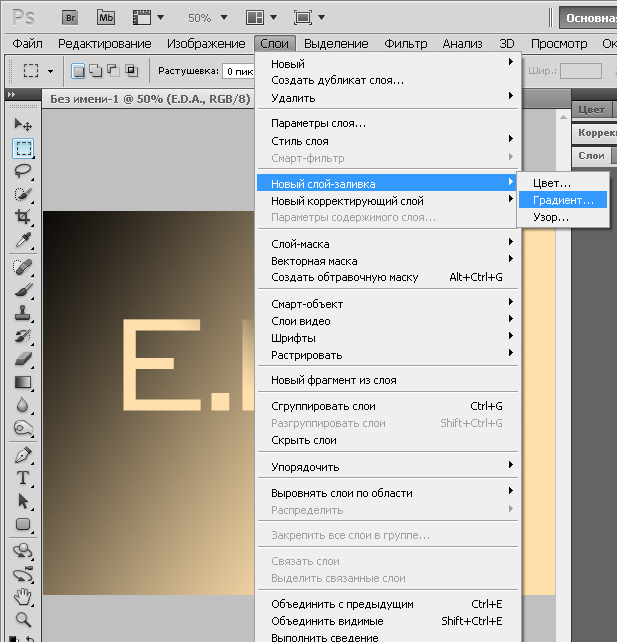Screen dimensions: 617x642
Task: Select the Spot Healing Brush tool
Action: tap(23, 267)
